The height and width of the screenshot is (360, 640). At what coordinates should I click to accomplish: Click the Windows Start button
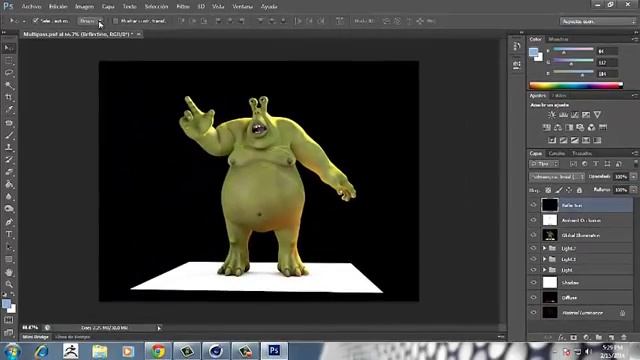[12, 351]
